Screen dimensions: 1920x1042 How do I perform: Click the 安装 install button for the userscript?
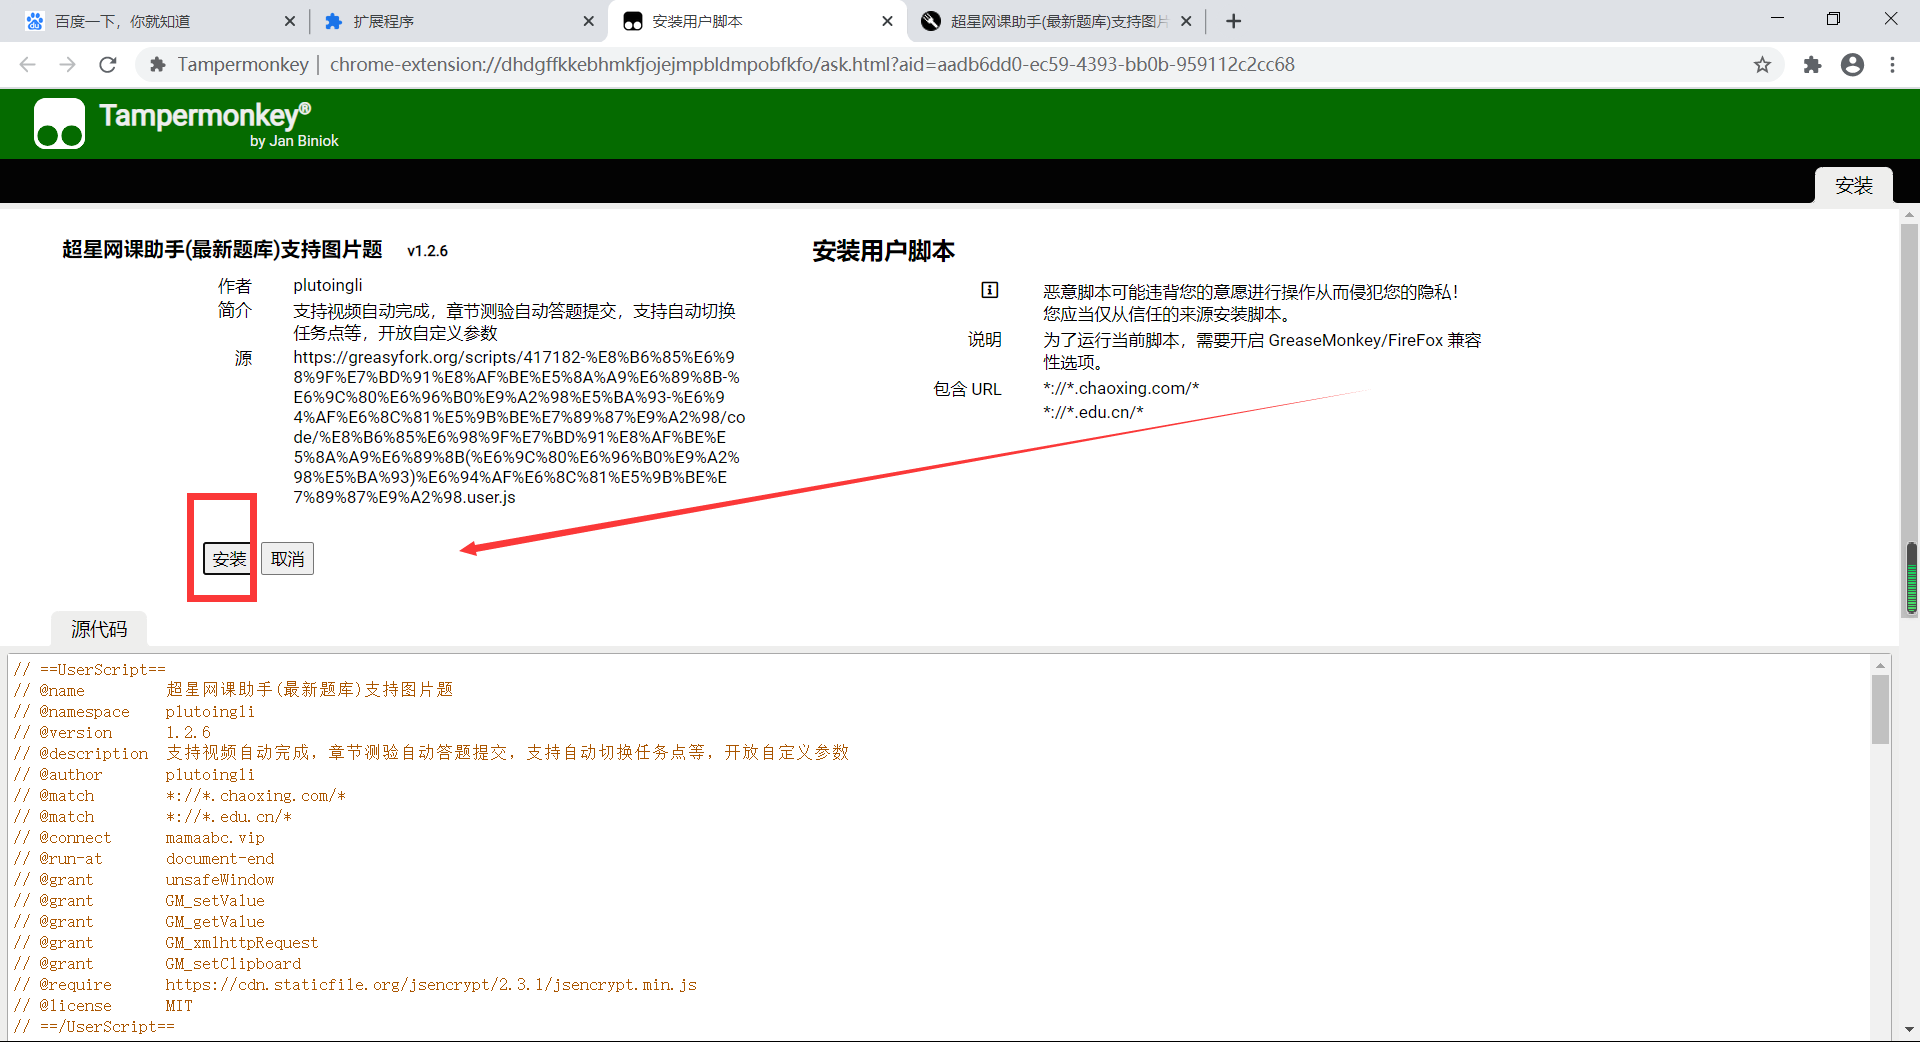(228, 559)
